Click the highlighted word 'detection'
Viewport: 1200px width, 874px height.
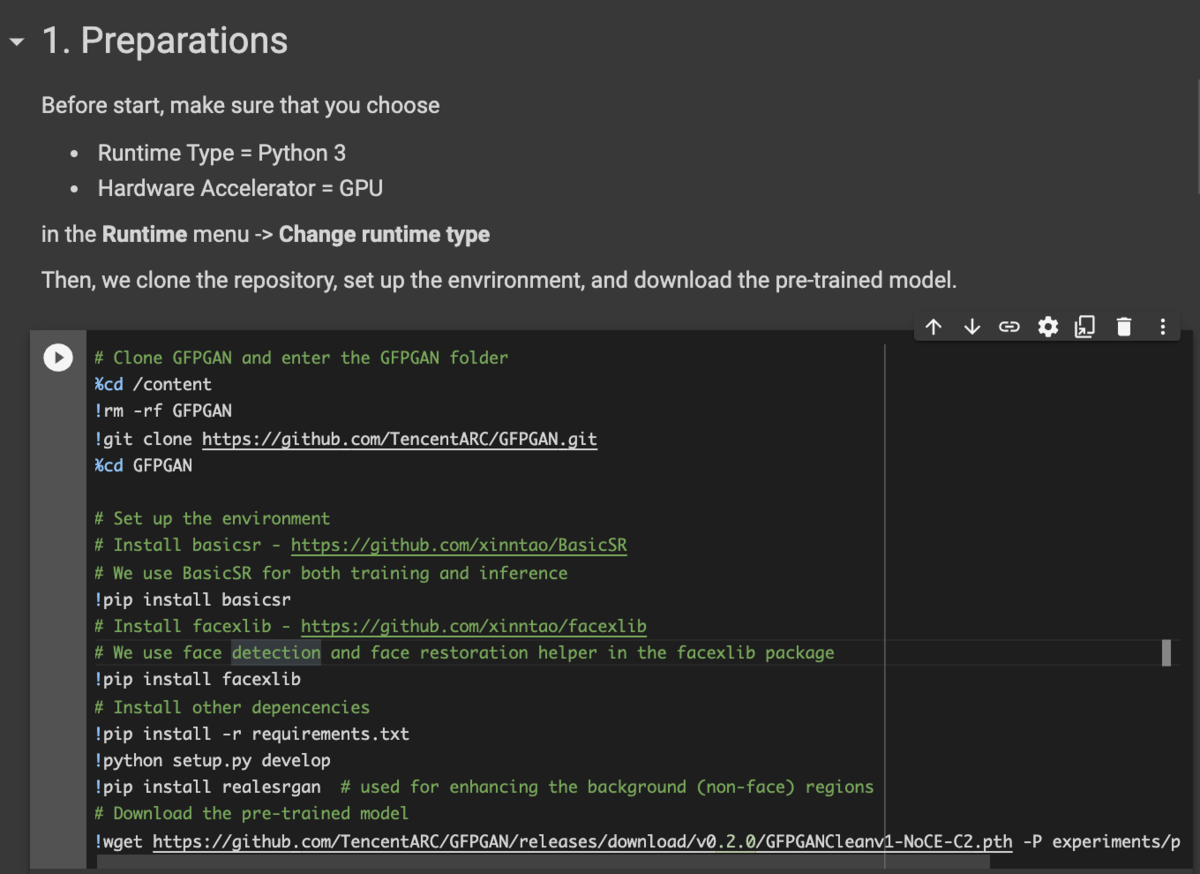pyautogui.click(x=274, y=652)
